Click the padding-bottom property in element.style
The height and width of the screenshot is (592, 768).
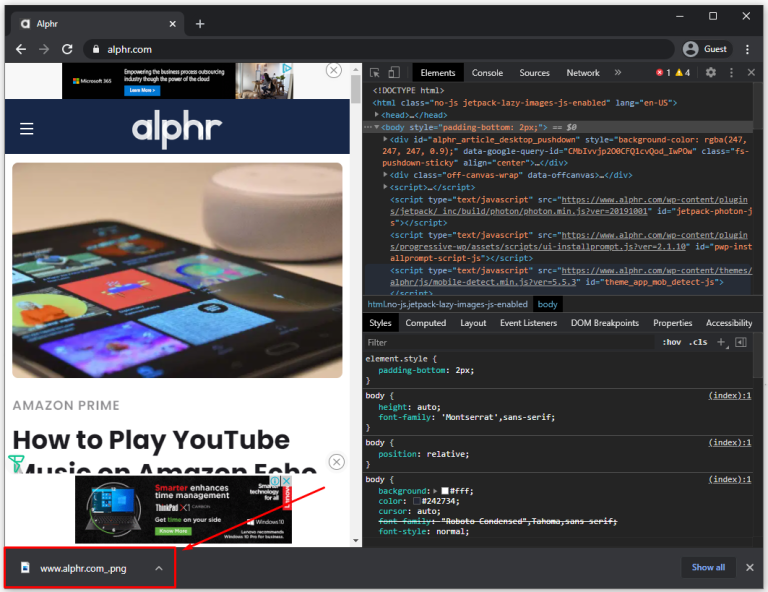[411, 371]
